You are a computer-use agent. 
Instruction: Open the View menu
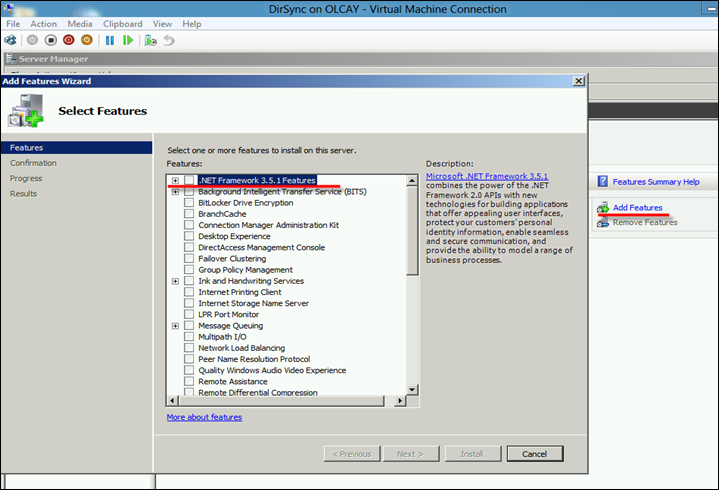click(x=162, y=24)
